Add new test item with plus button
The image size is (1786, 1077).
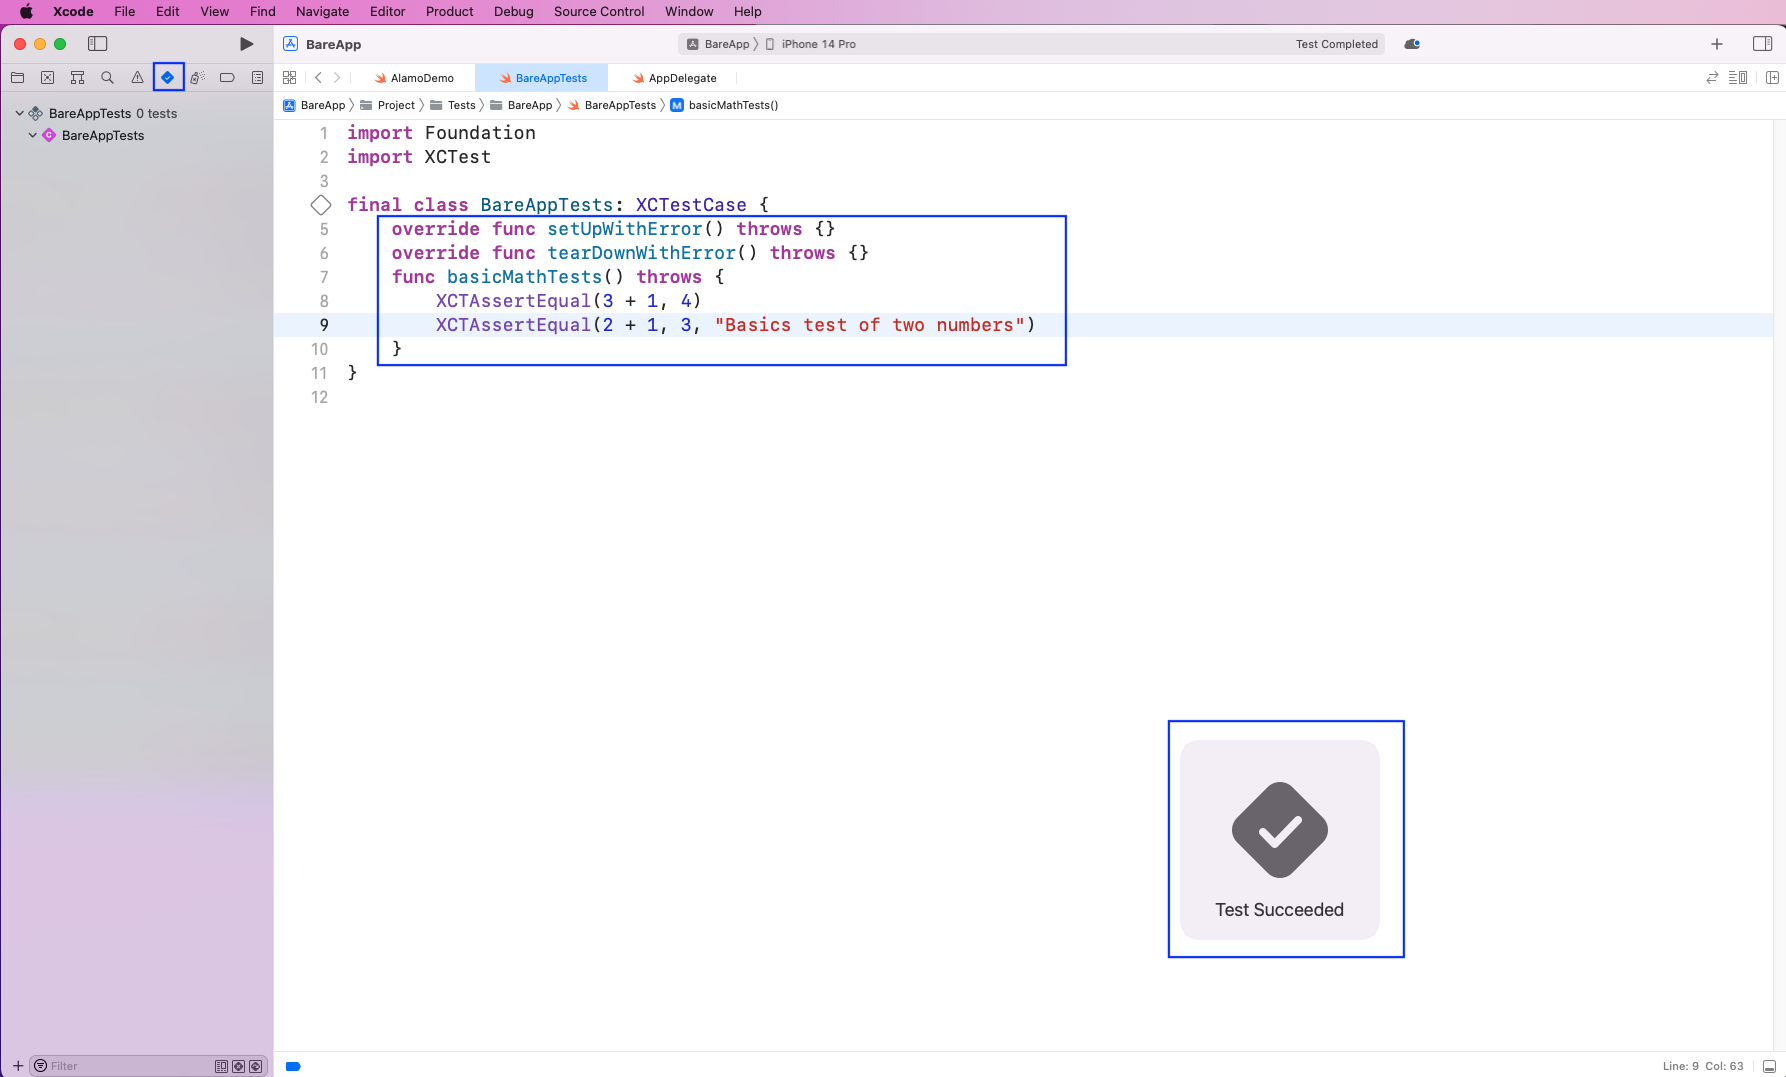coord(17,1066)
